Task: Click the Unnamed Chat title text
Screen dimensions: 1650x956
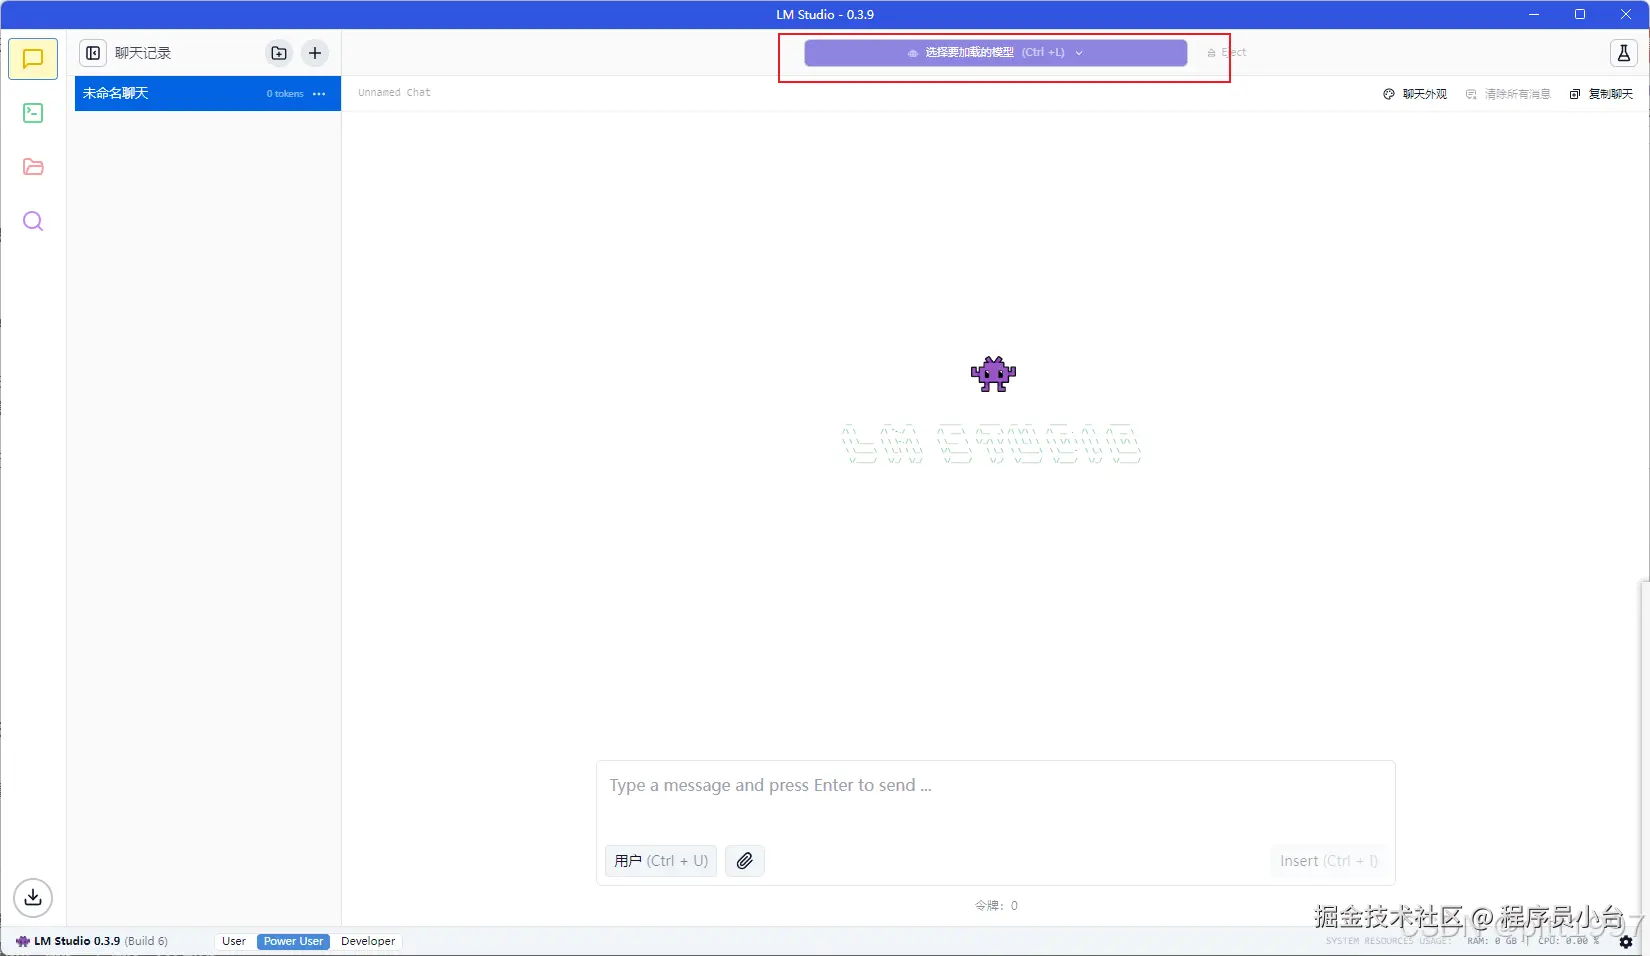Action: point(394,93)
